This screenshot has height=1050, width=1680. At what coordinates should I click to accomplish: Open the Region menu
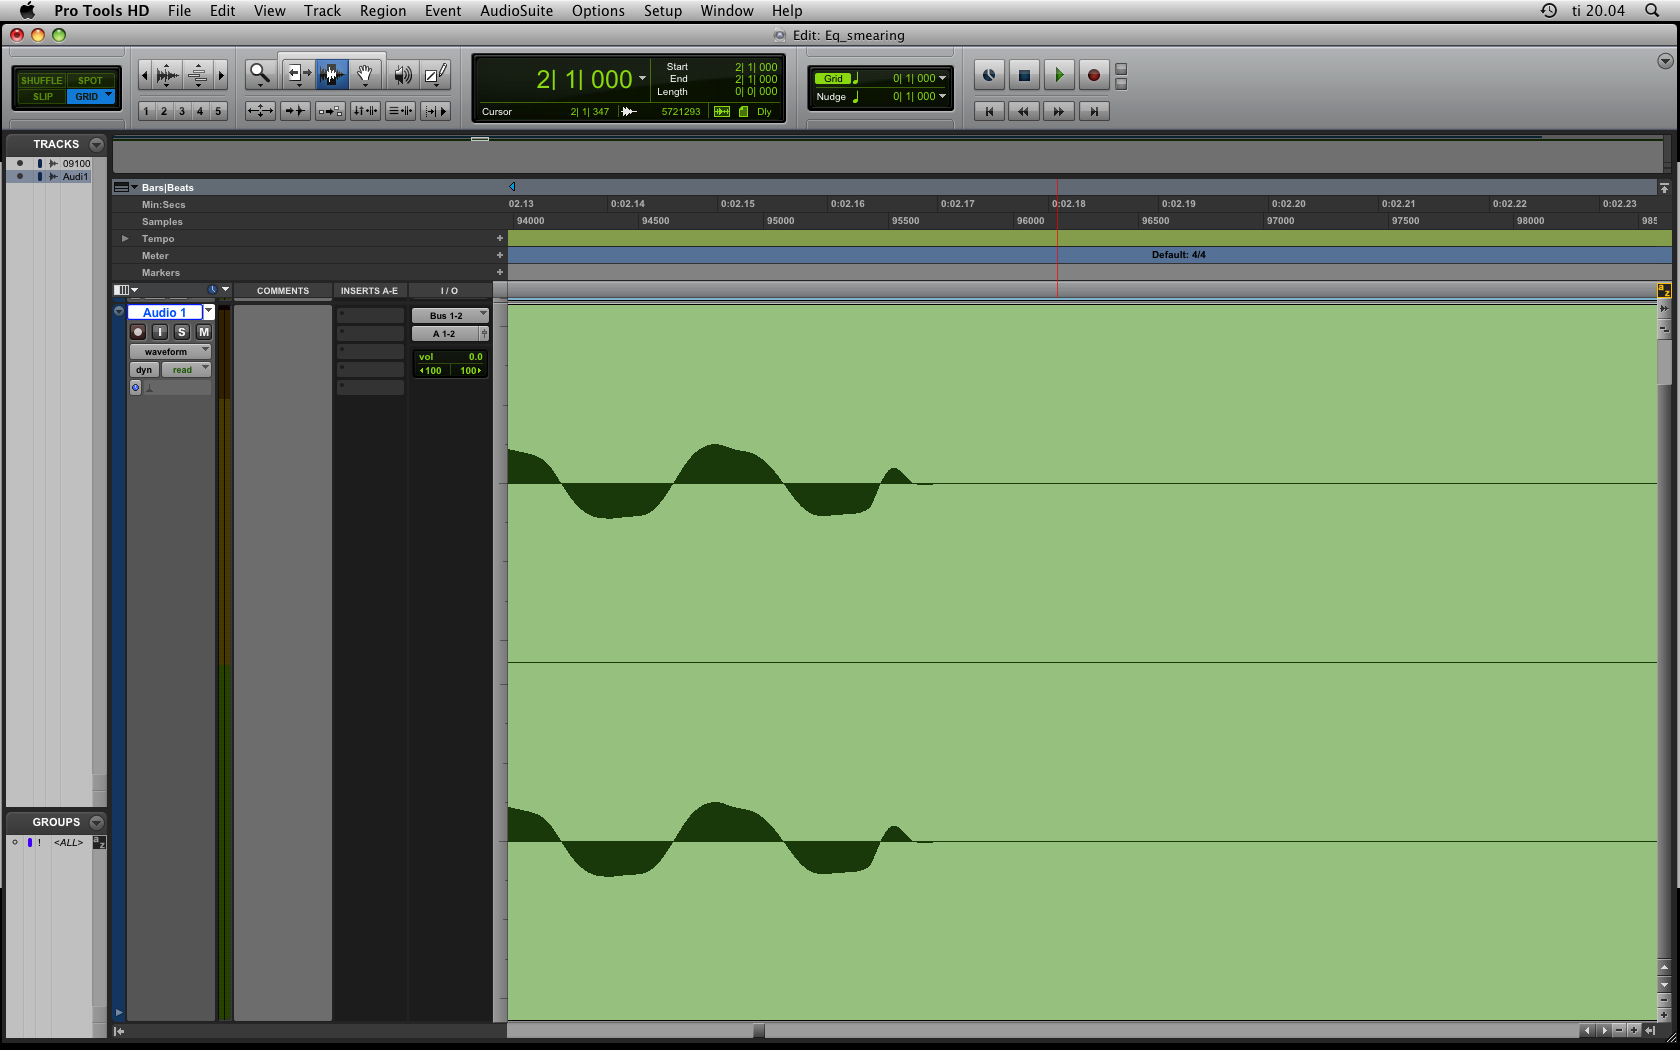tap(383, 11)
